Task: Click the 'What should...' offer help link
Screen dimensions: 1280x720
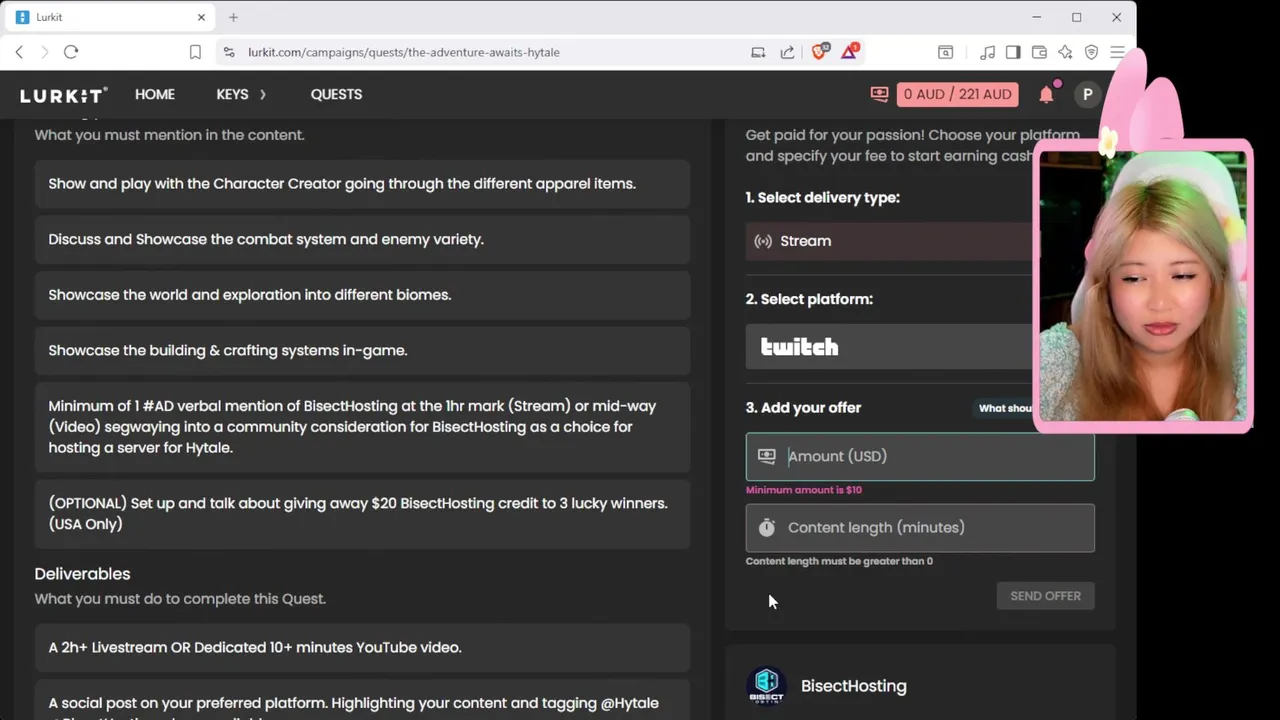Action: click(1004, 408)
